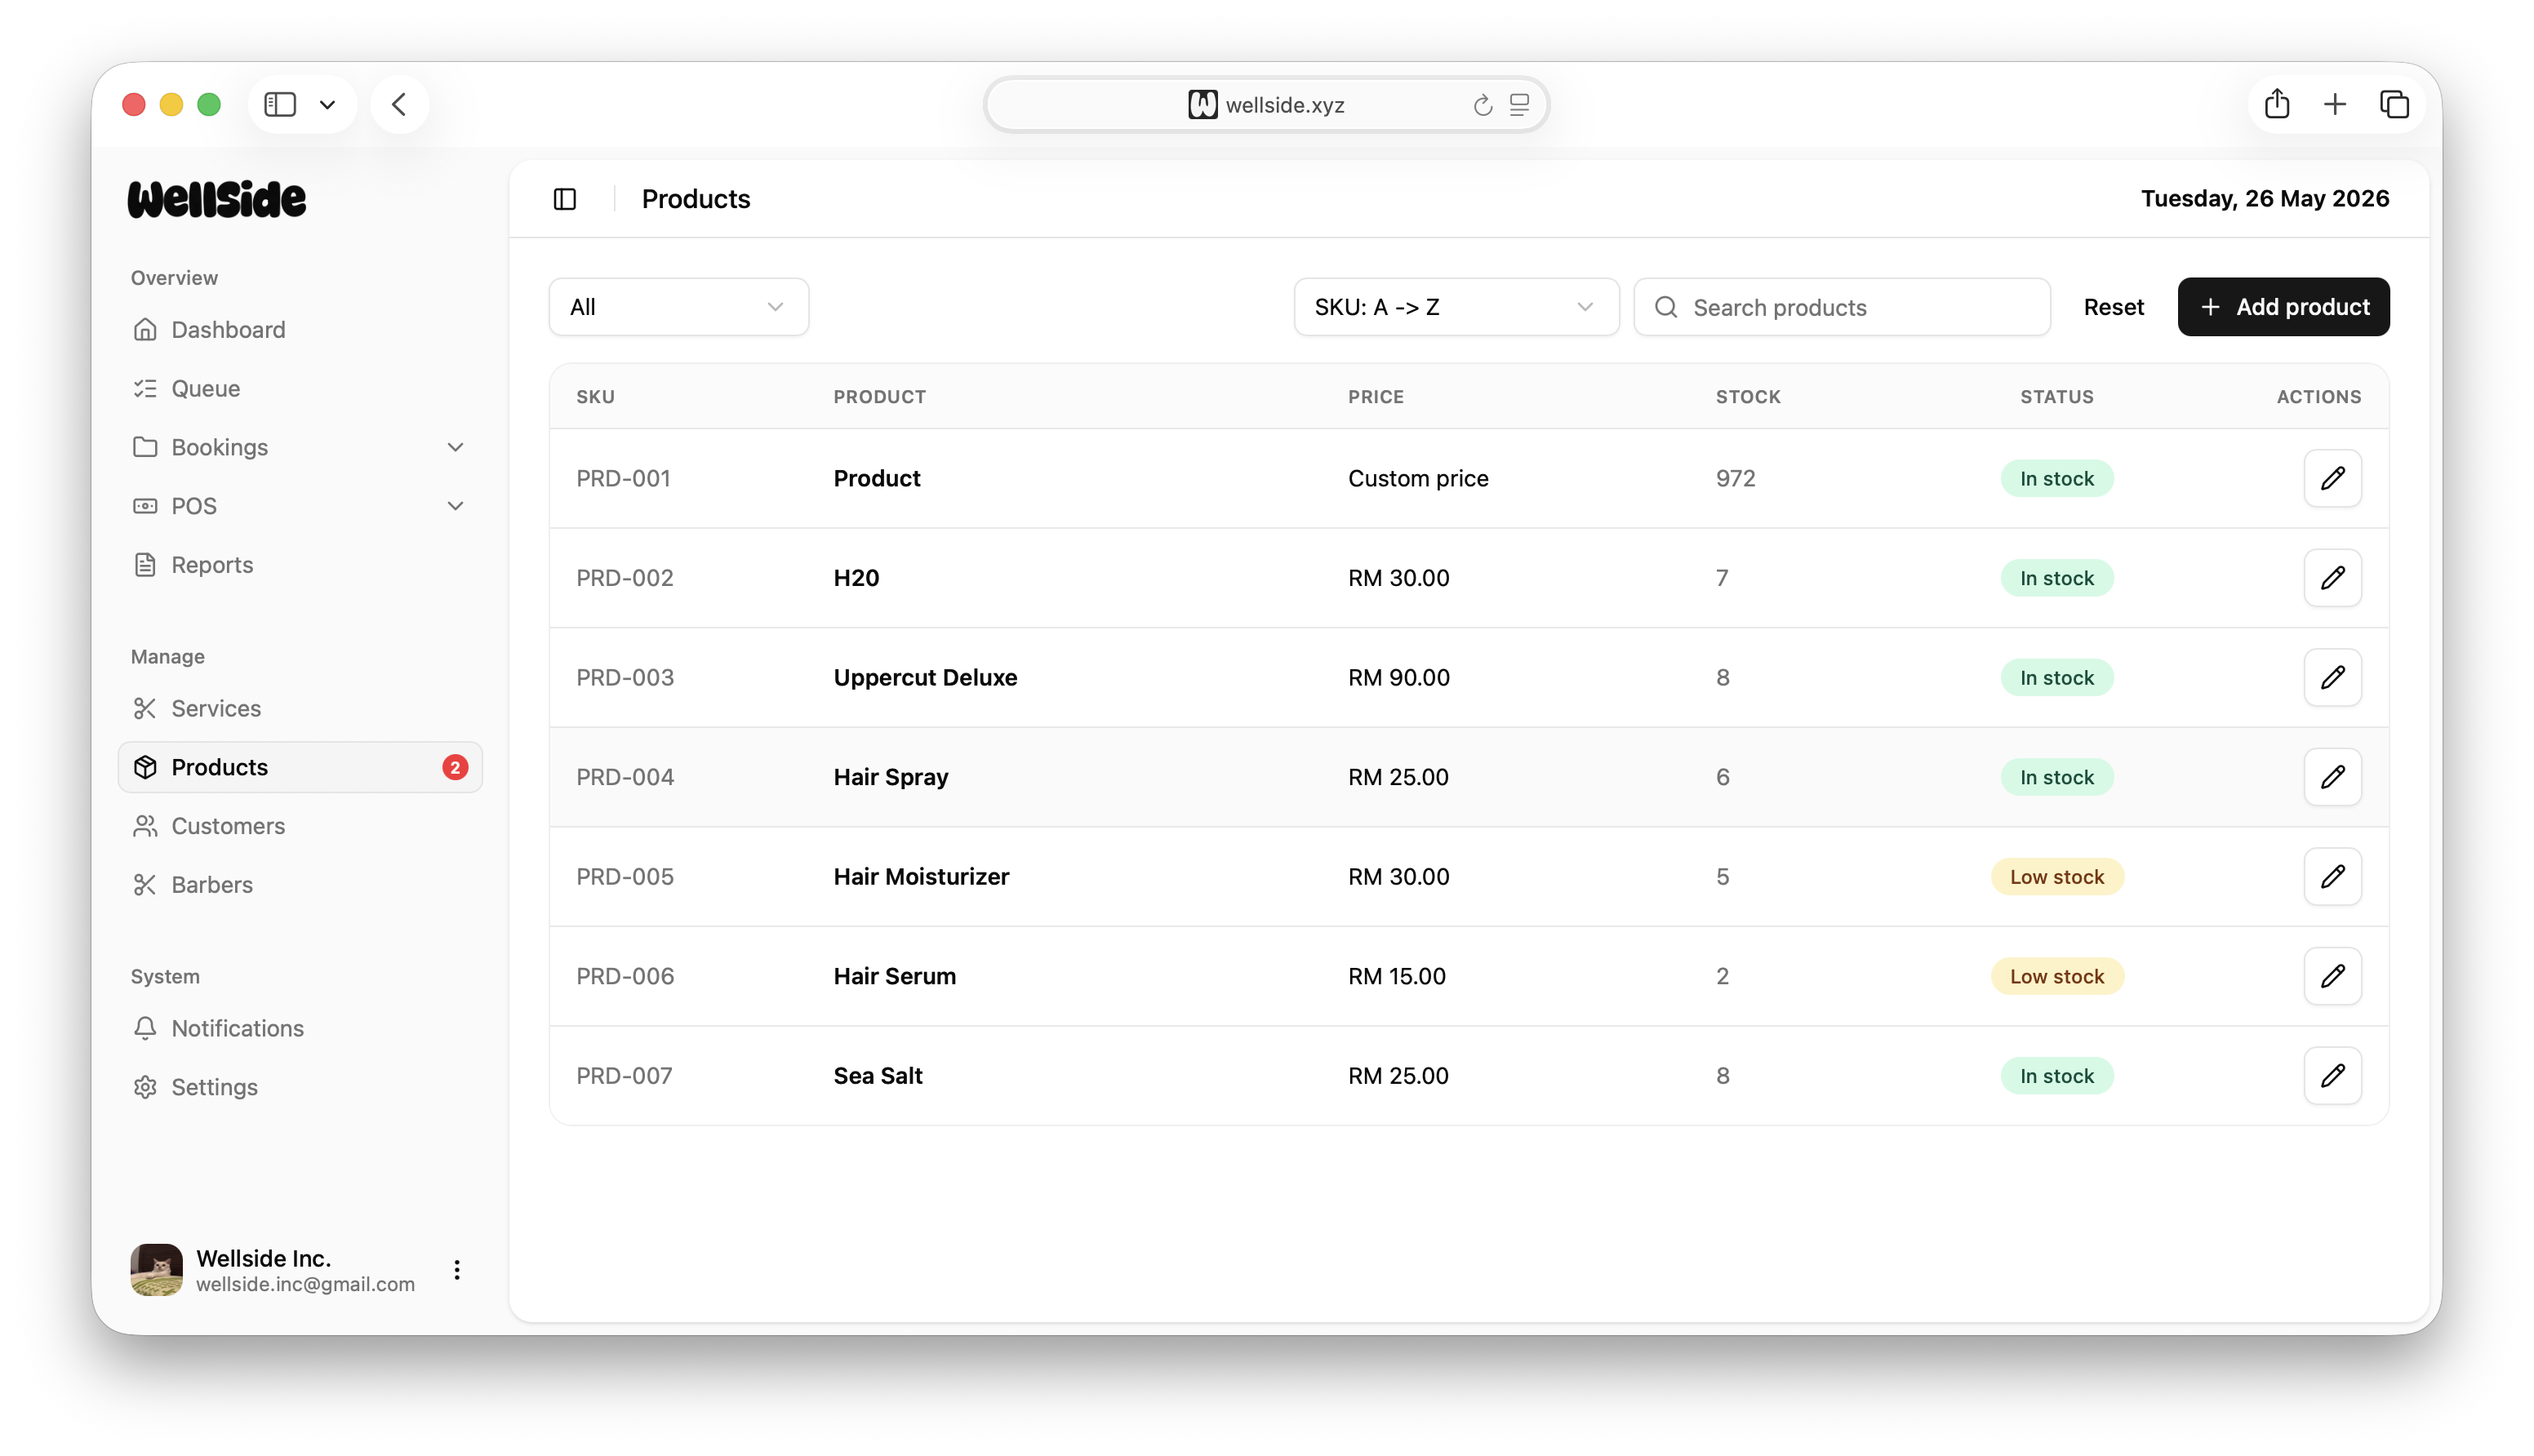The image size is (2534, 1456).
Task: Open Notifications
Action: 300,1028
